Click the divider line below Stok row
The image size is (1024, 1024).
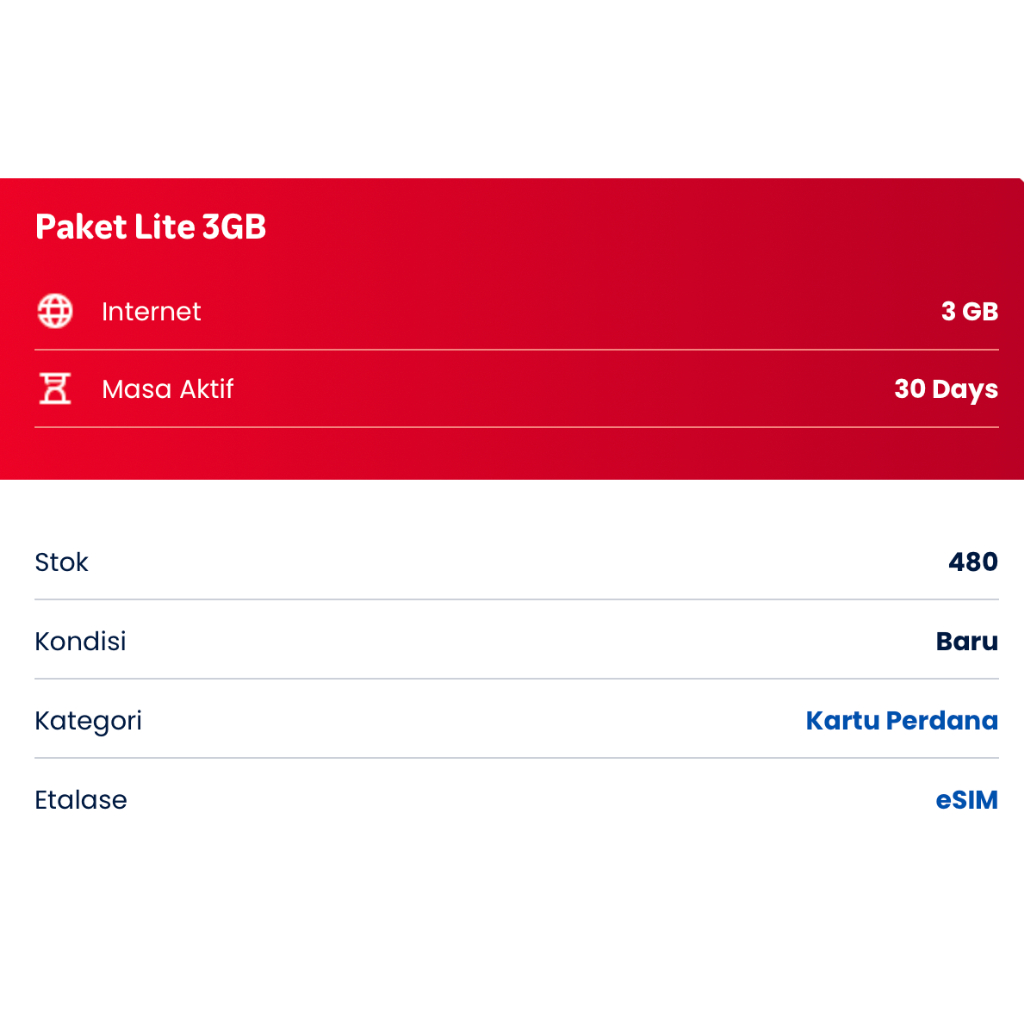[516, 599]
